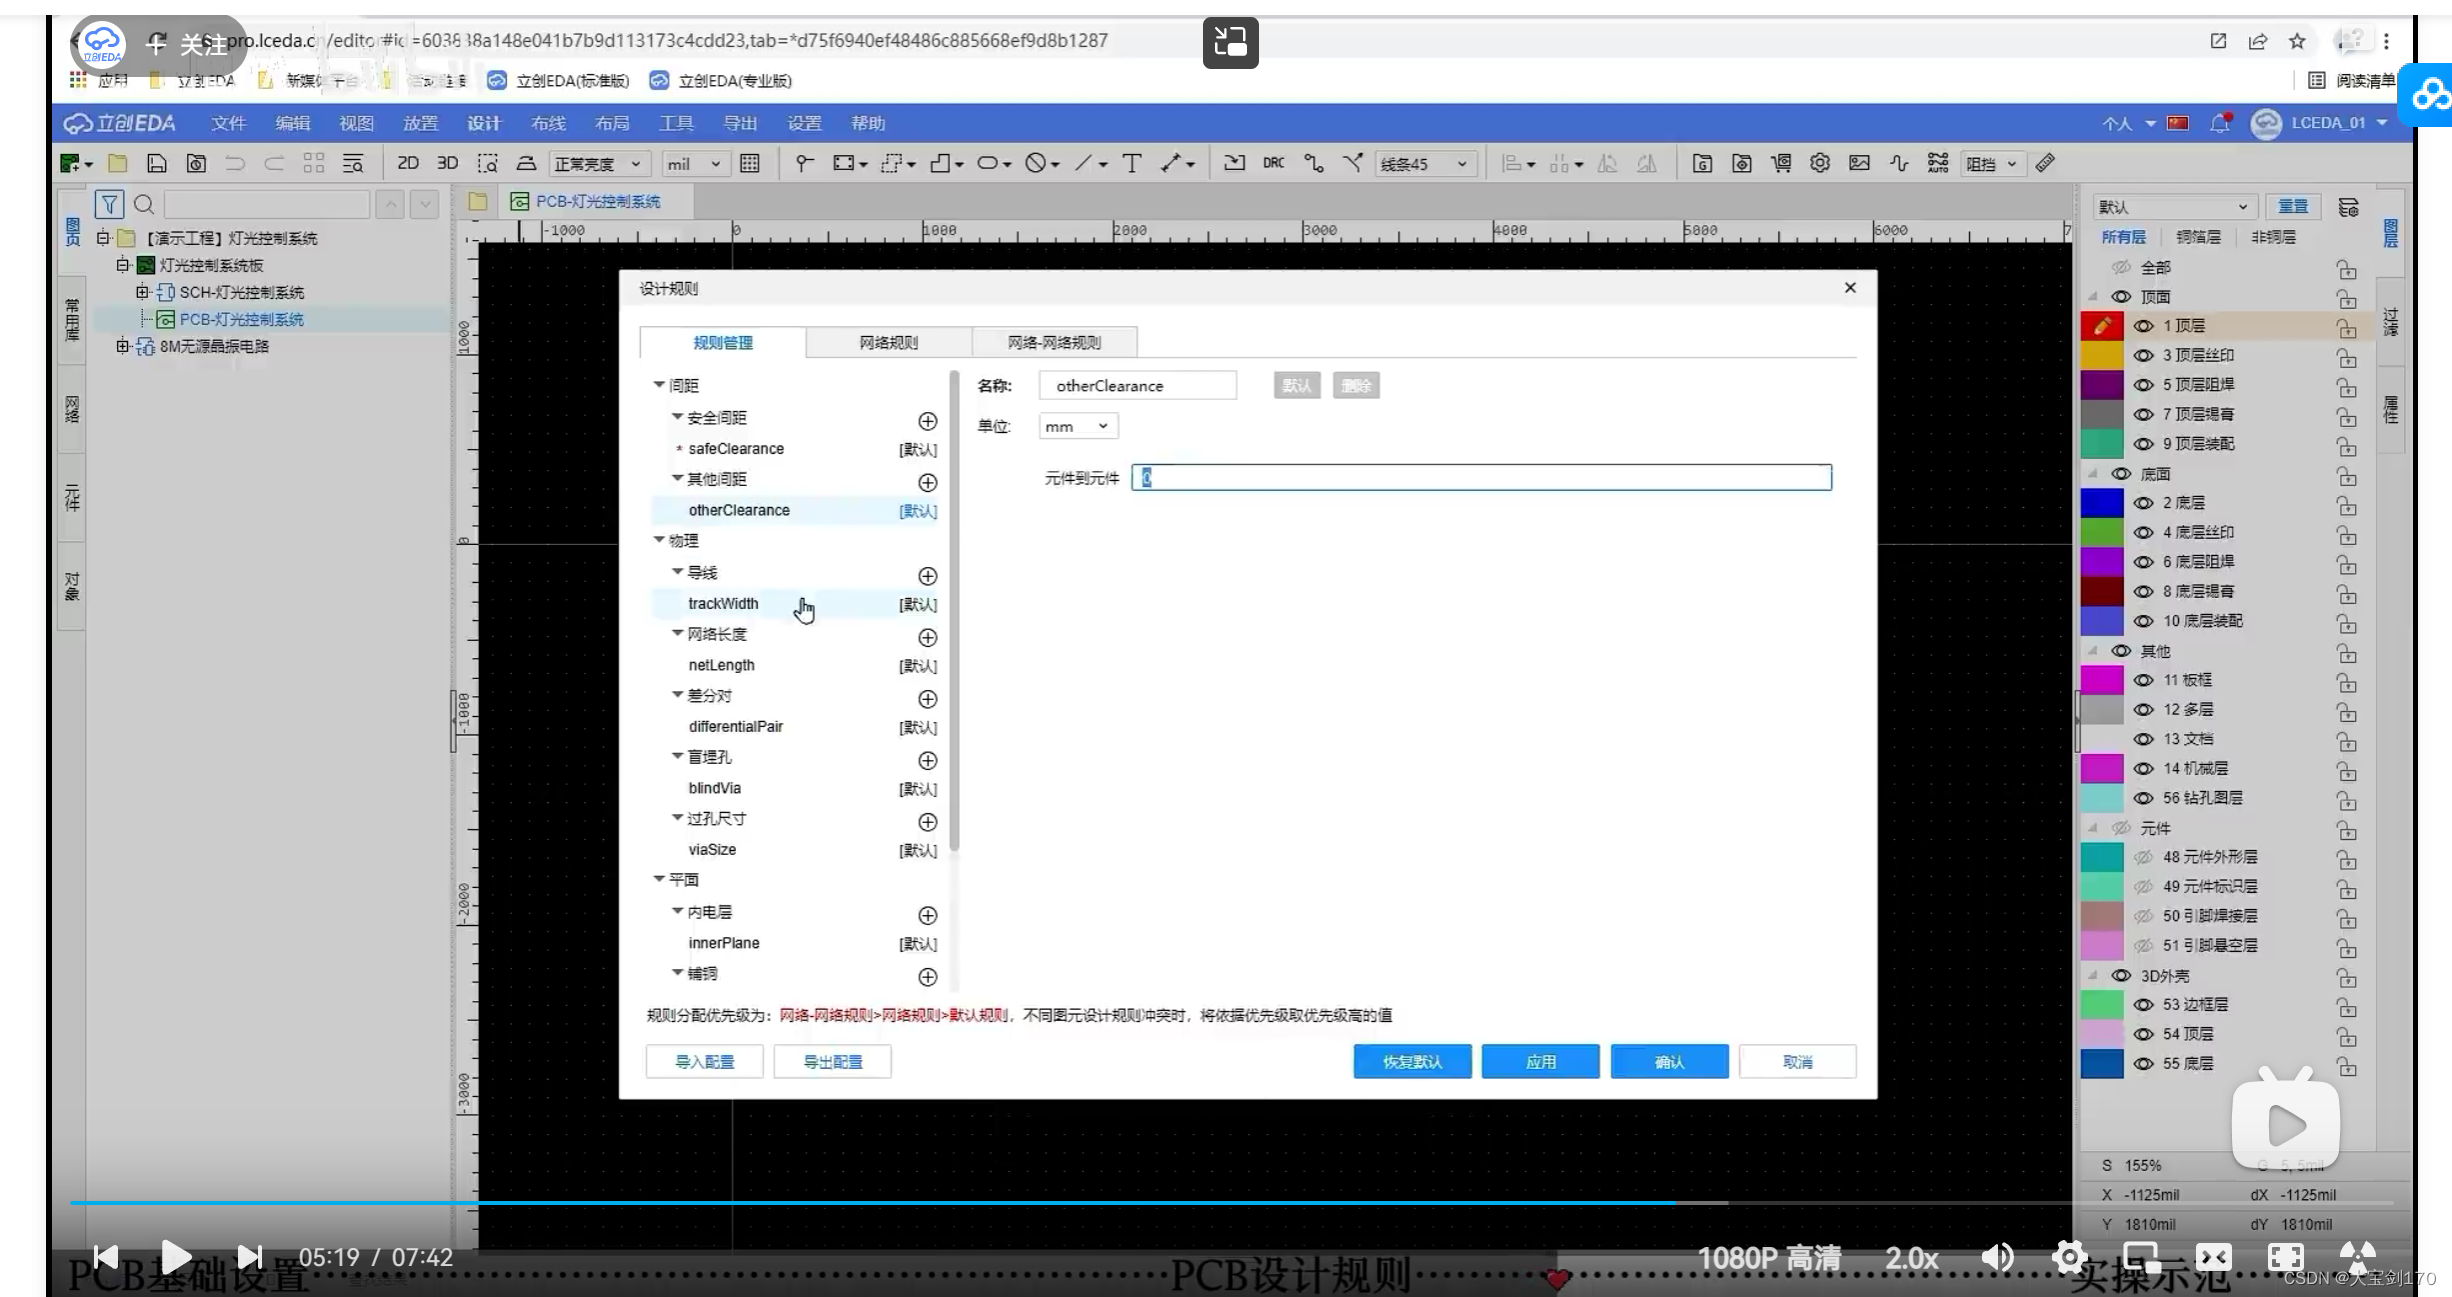Click the blue 2 底层 color swatch
This screenshot has height=1297, width=2452.
[2101, 503]
